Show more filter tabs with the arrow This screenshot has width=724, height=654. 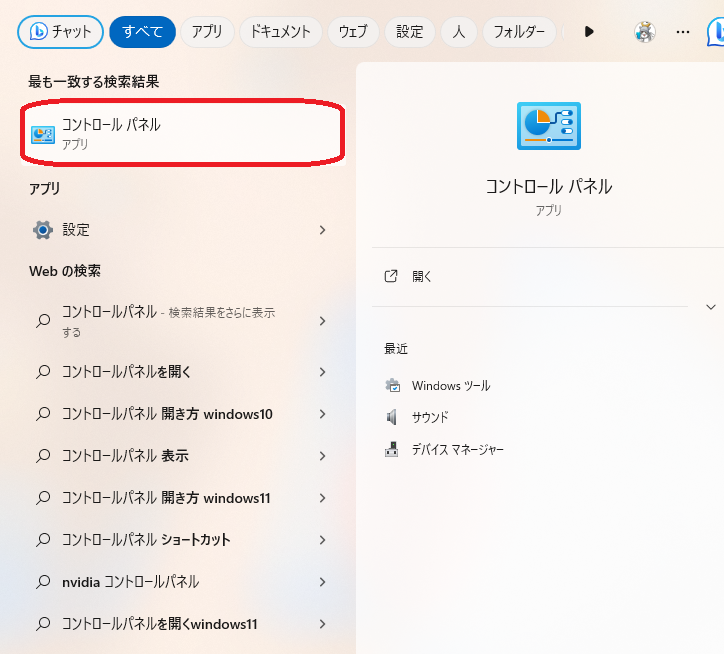[589, 32]
